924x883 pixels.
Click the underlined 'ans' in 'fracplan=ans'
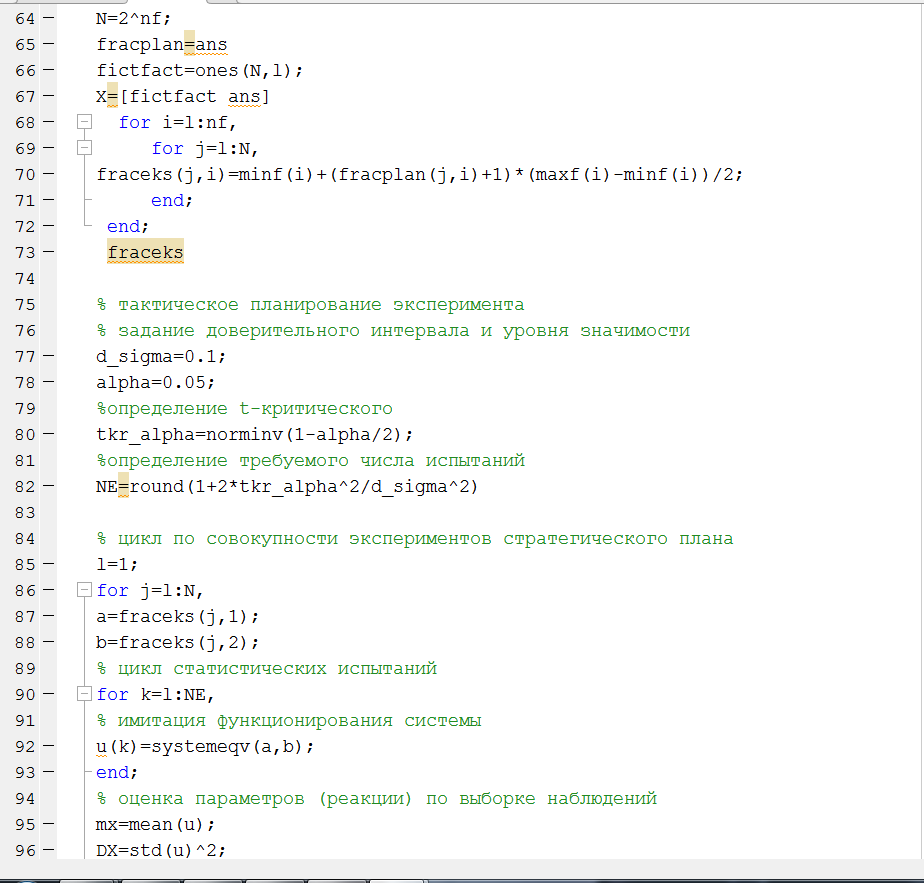click(x=211, y=45)
